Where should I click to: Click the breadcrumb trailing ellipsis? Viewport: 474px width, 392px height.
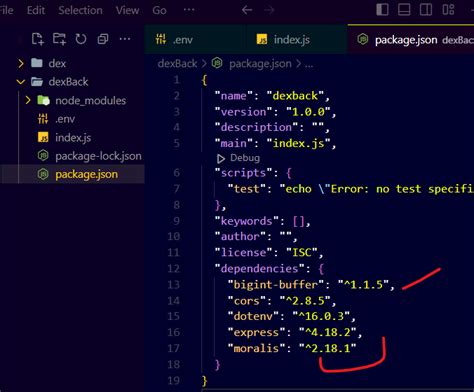[309, 65]
